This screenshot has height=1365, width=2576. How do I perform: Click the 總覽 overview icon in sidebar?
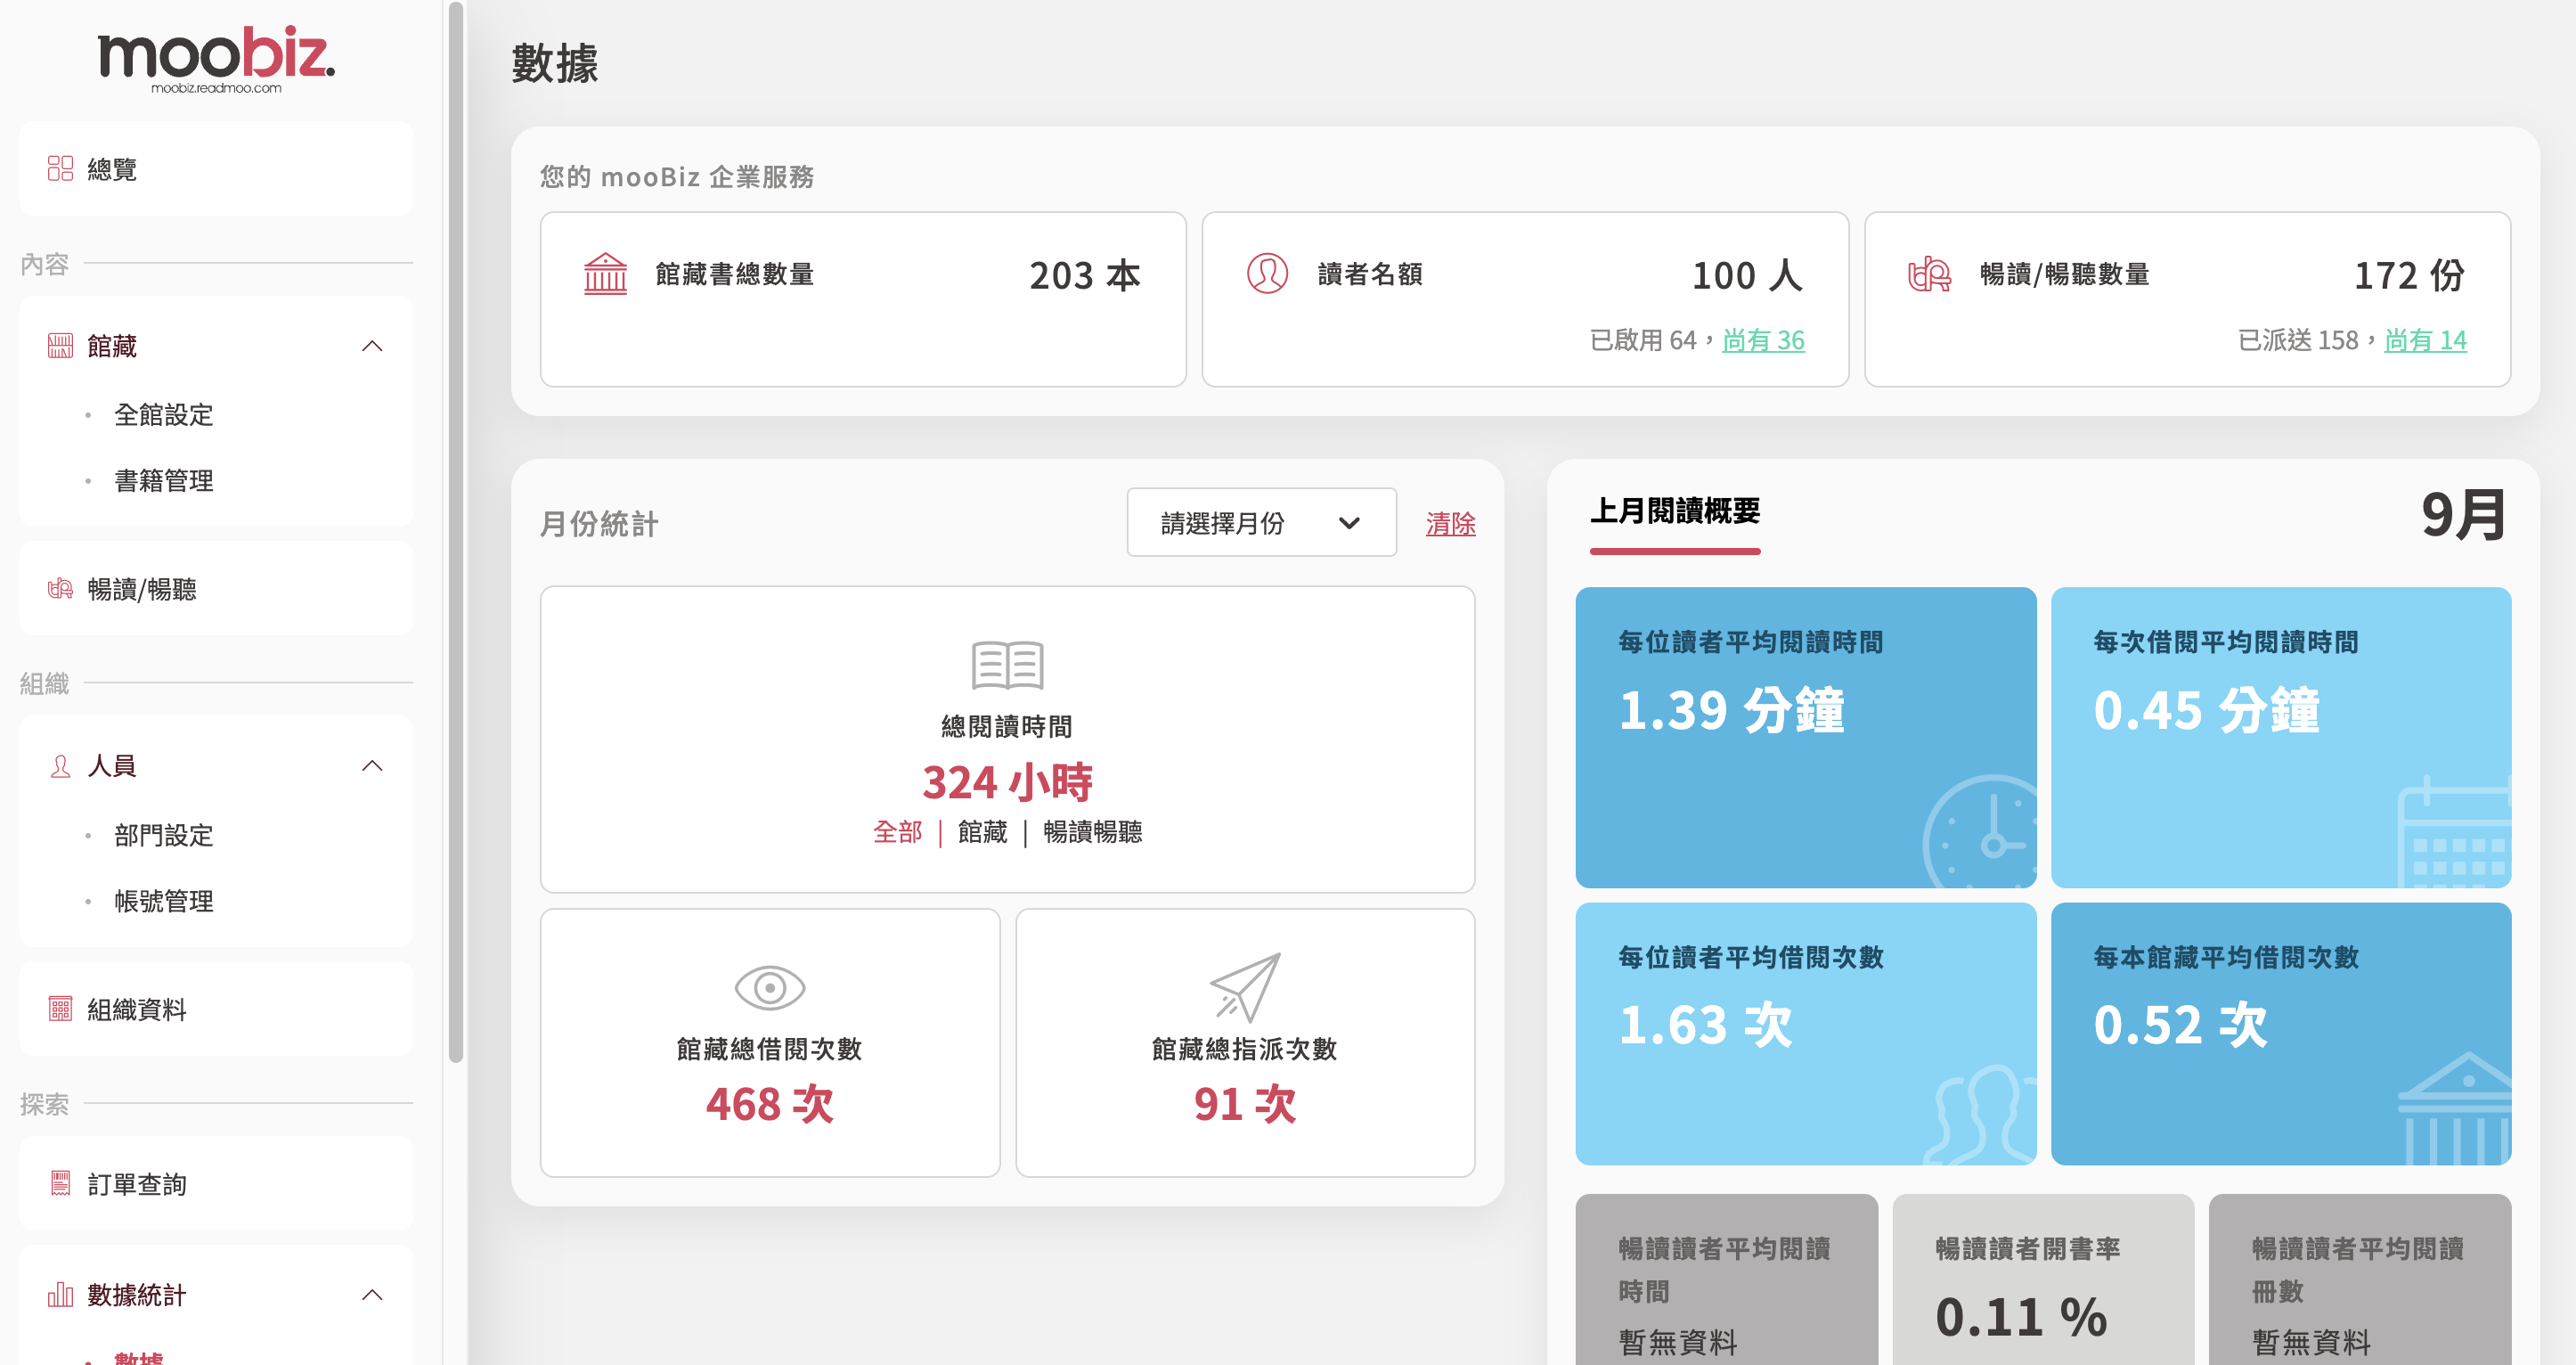pos(60,168)
